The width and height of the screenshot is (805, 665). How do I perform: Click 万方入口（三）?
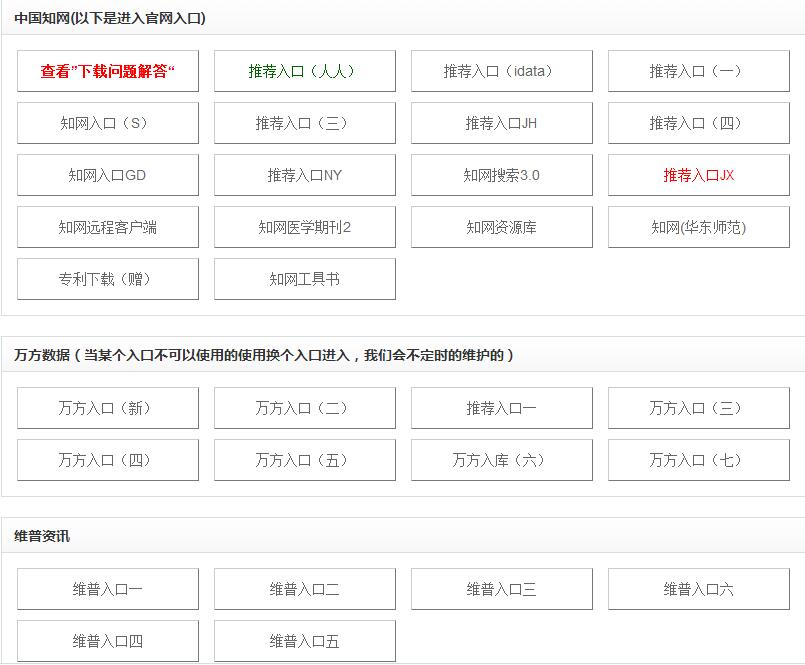(x=699, y=408)
